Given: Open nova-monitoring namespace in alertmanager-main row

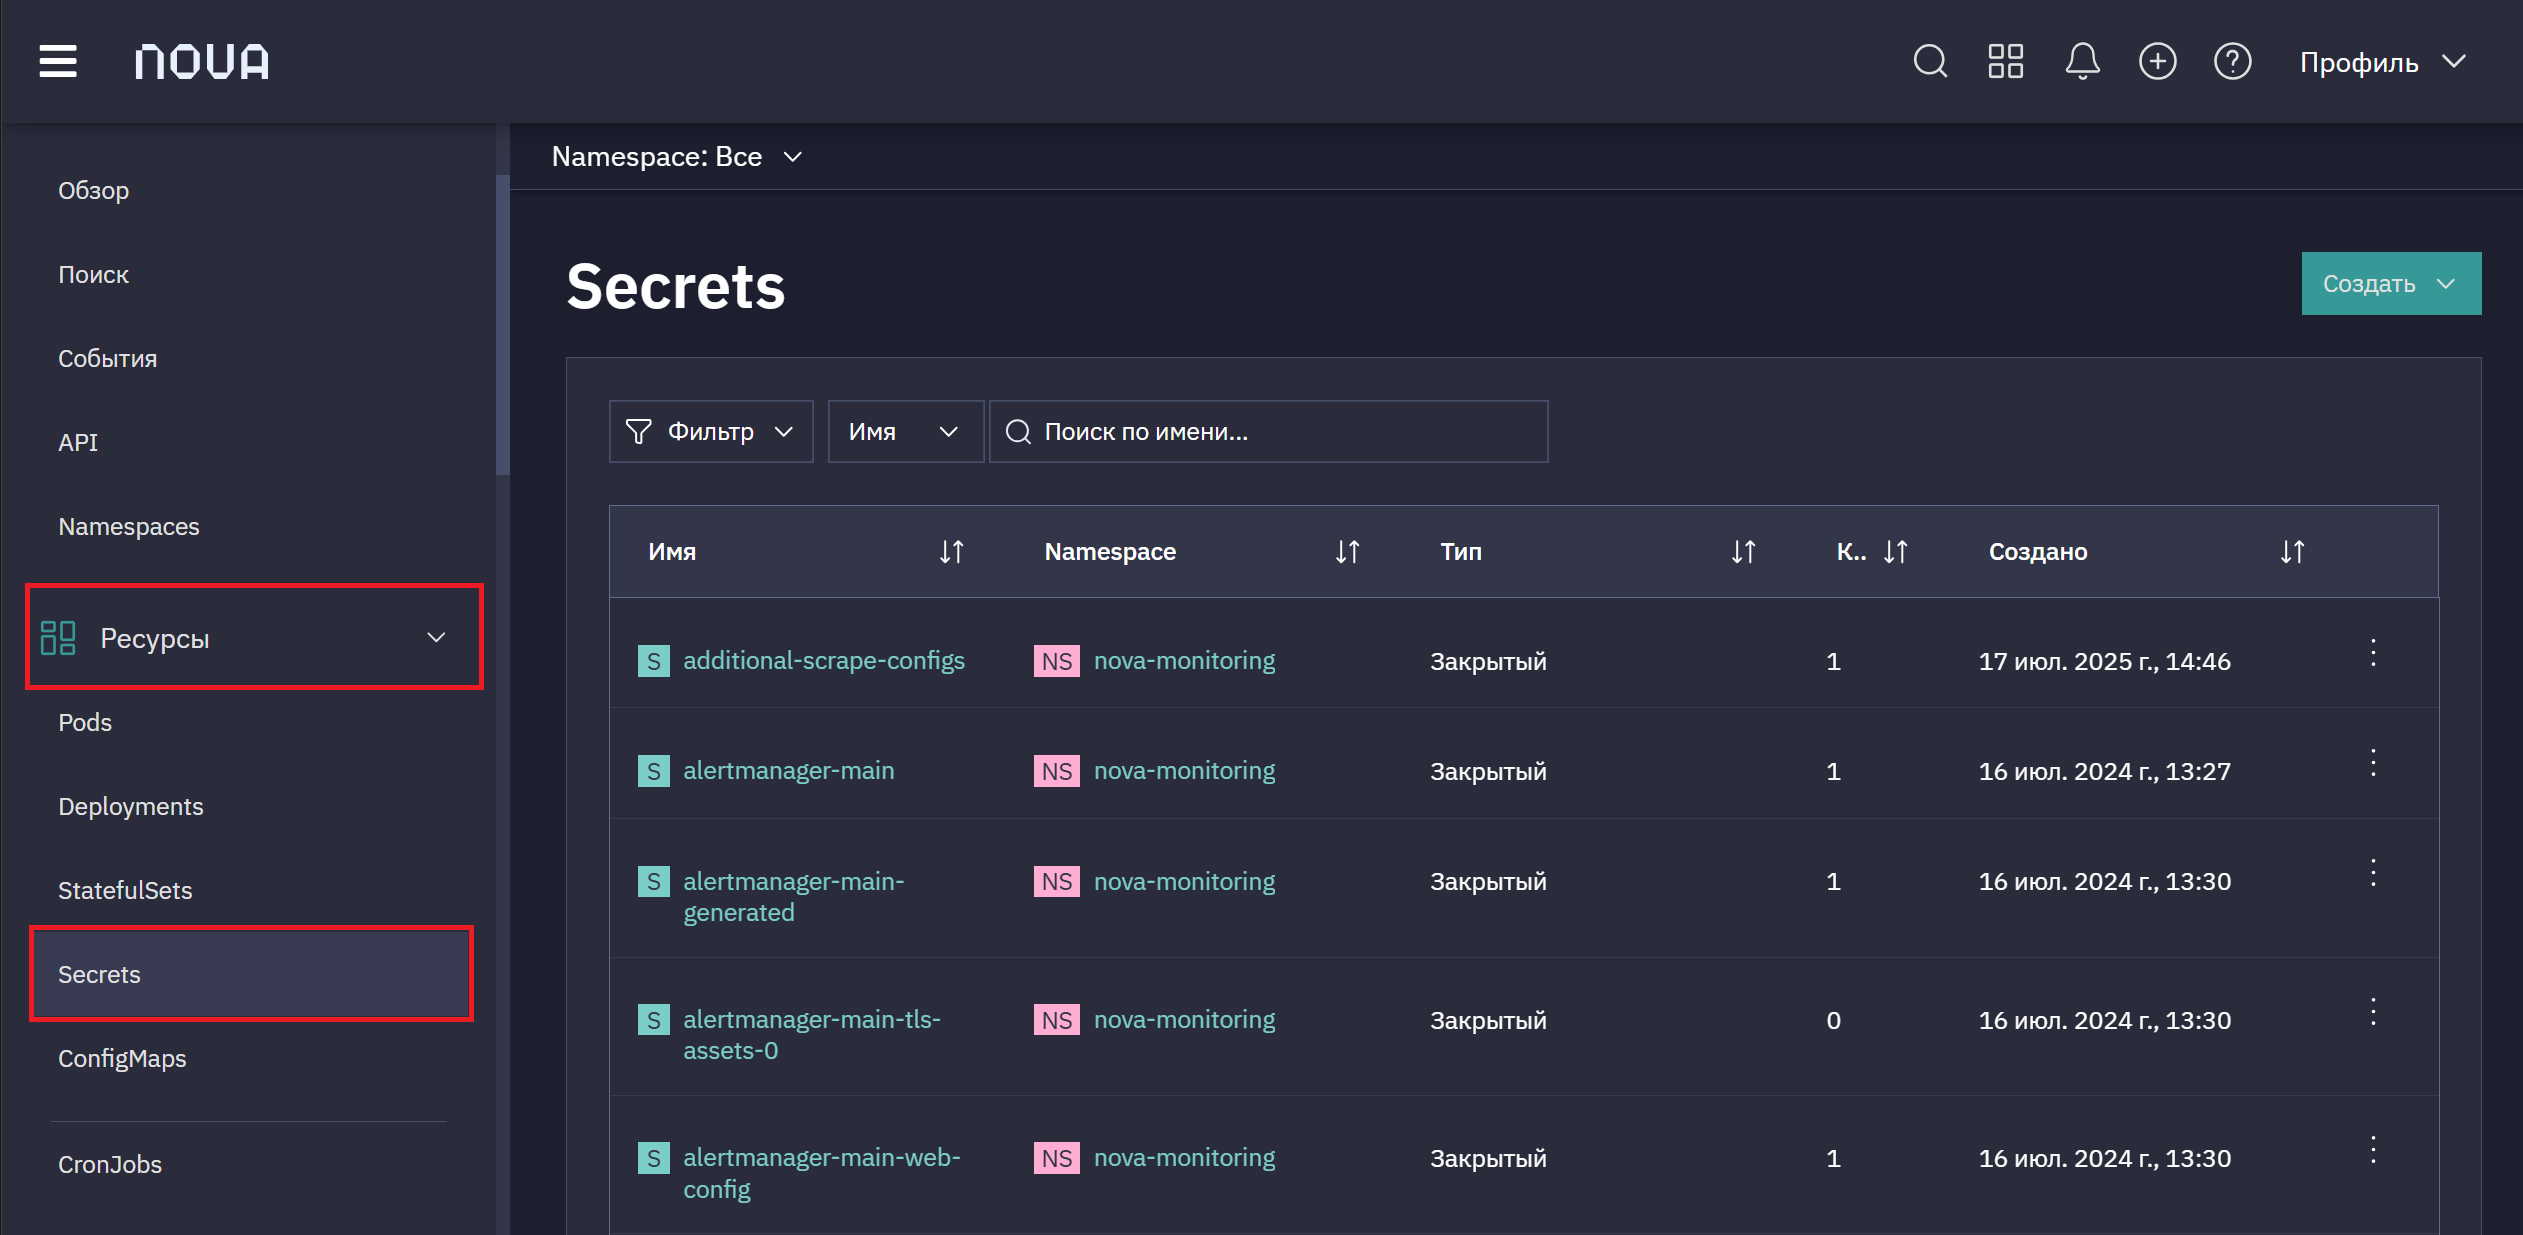Looking at the screenshot, I should [x=1185, y=771].
